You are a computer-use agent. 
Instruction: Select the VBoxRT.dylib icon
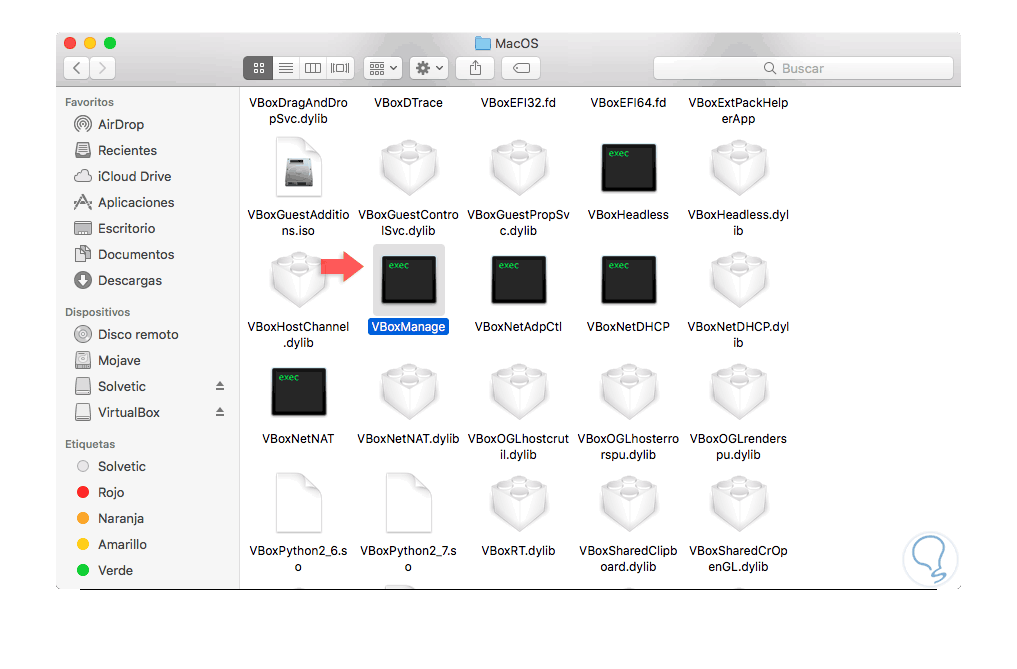pyautogui.click(x=518, y=504)
